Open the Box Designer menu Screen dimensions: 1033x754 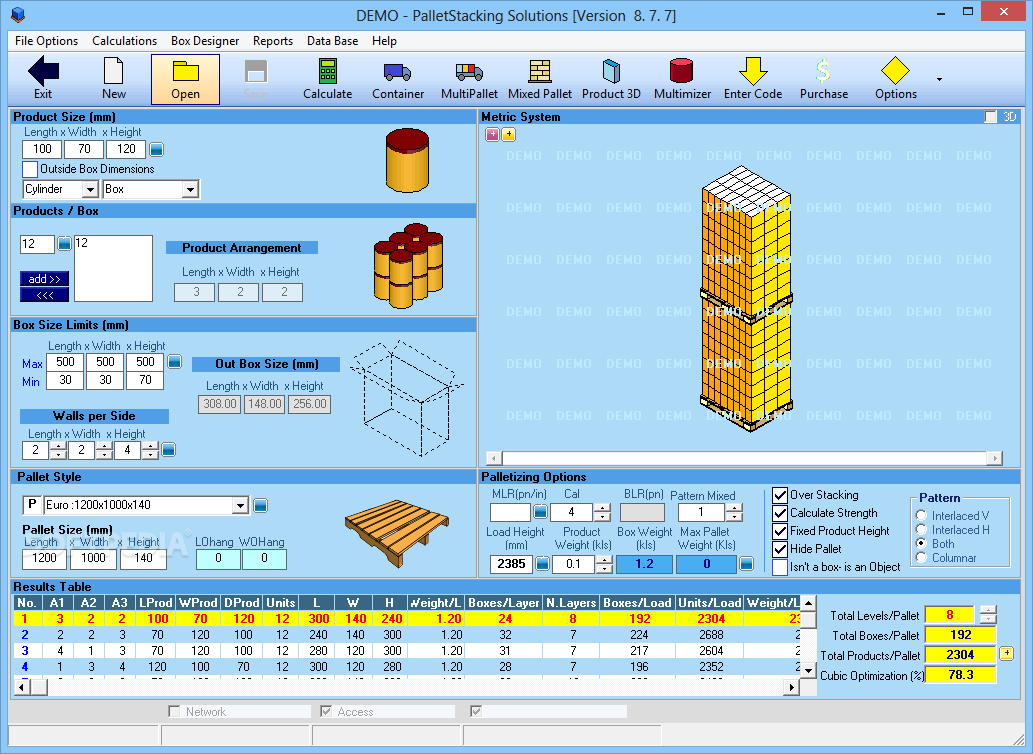coord(205,41)
